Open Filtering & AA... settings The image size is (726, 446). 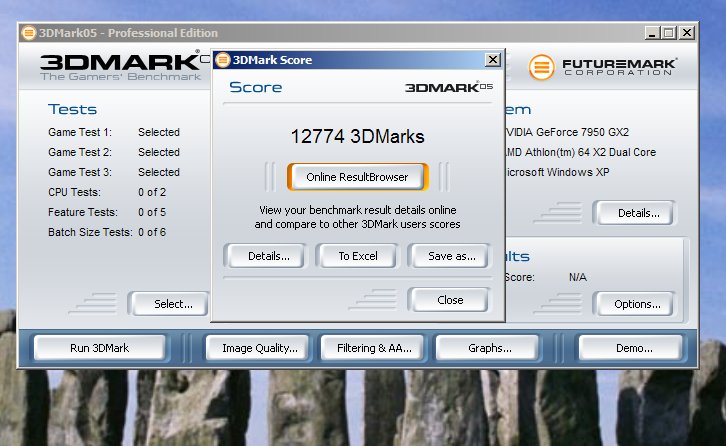click(x=373, y=348)
